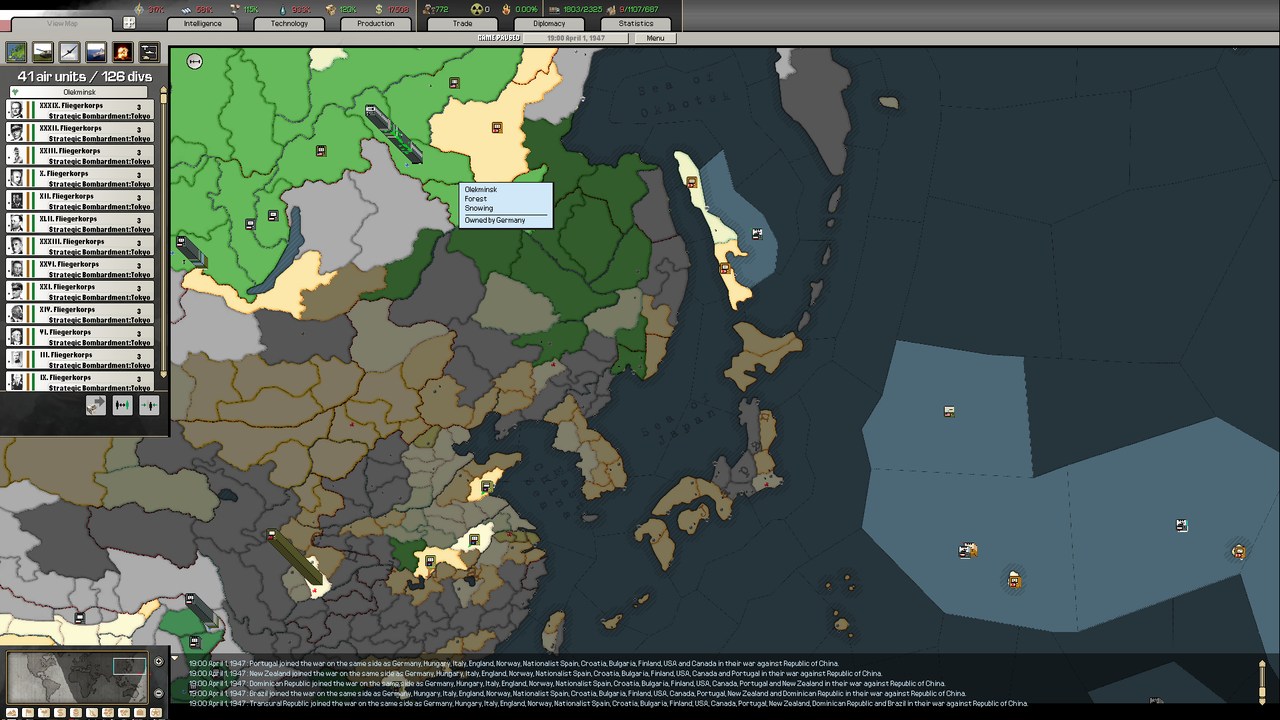Select XIV. Fliegerkorps unit
This screenshot has width=1280, height=720.
tap(80, 314)
